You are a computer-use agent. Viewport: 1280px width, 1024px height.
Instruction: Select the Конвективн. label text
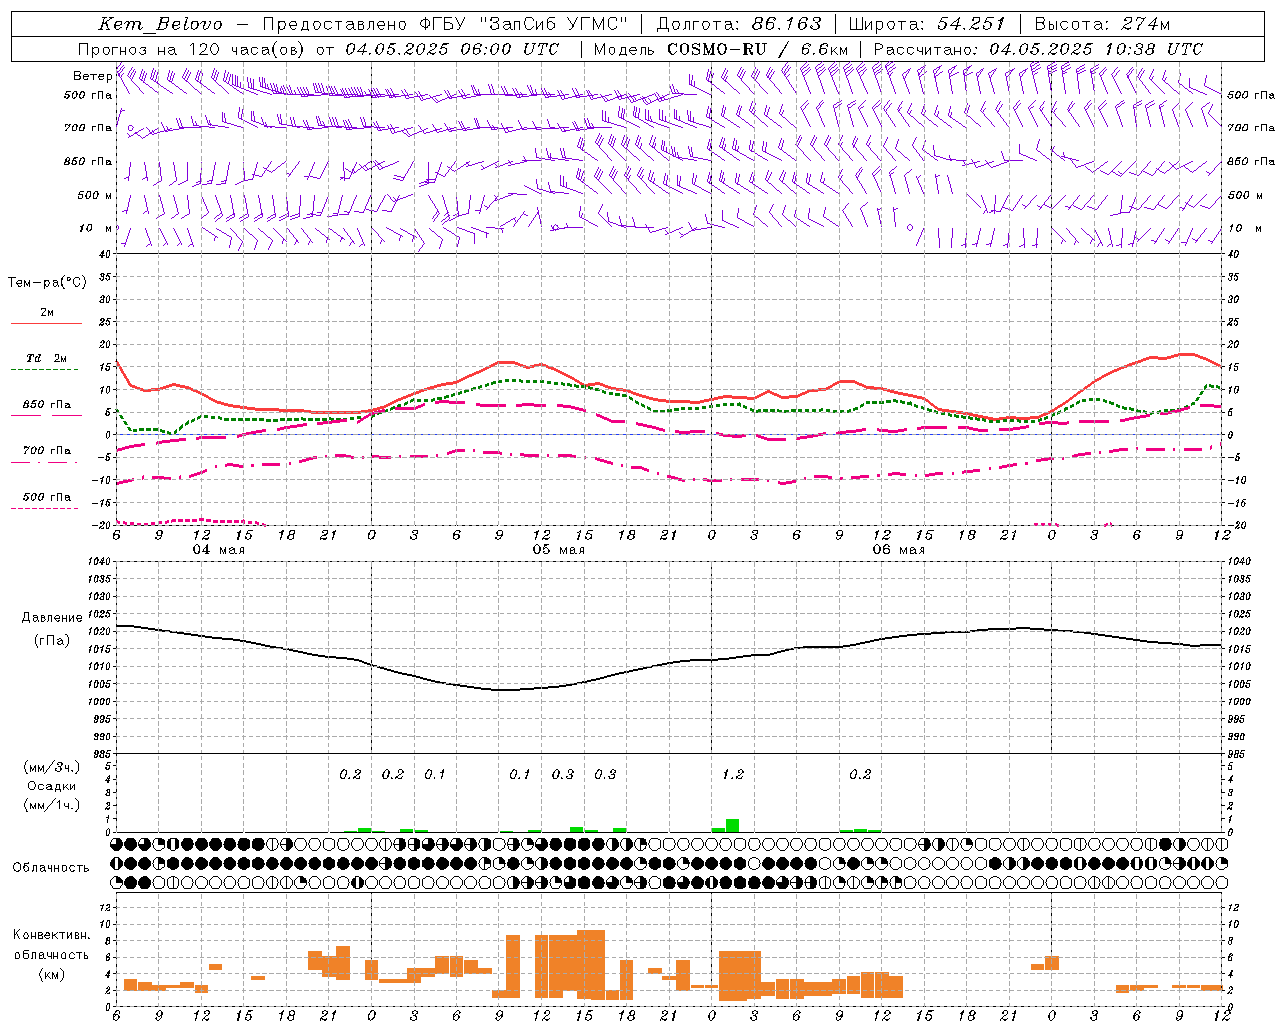(x=51, y=935)
